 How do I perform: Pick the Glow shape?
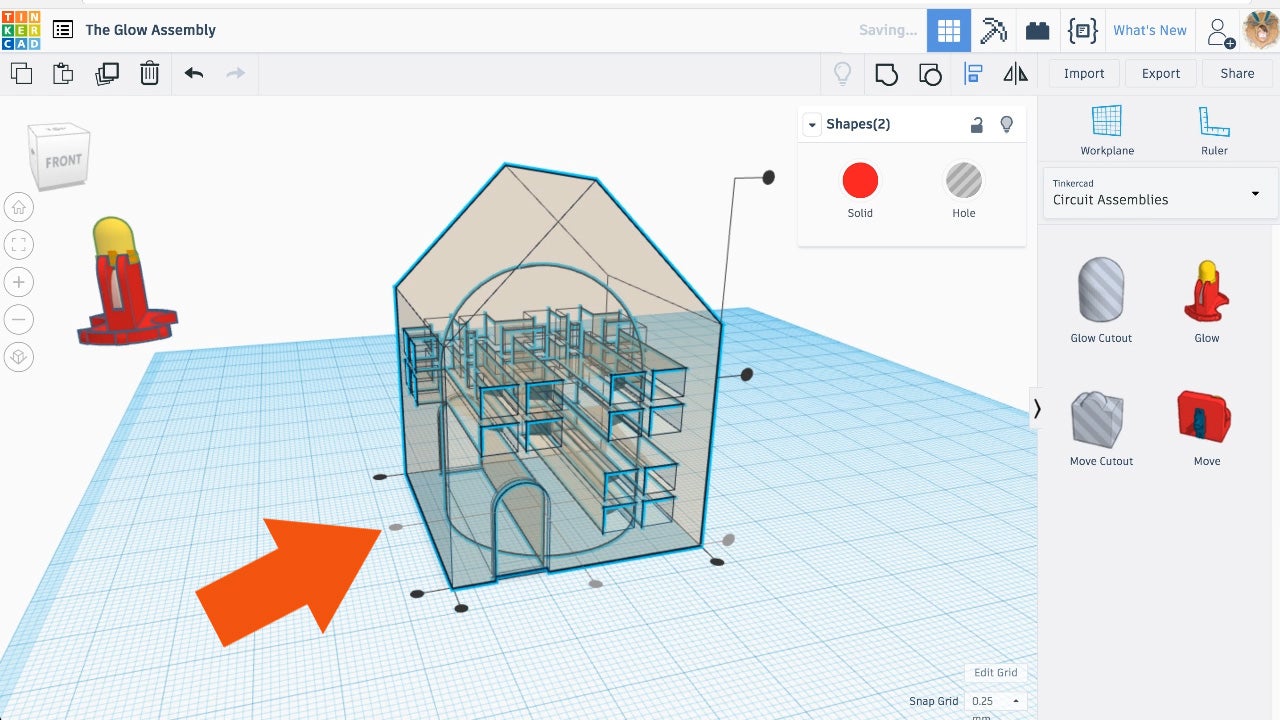click(x=1207, y=300)
